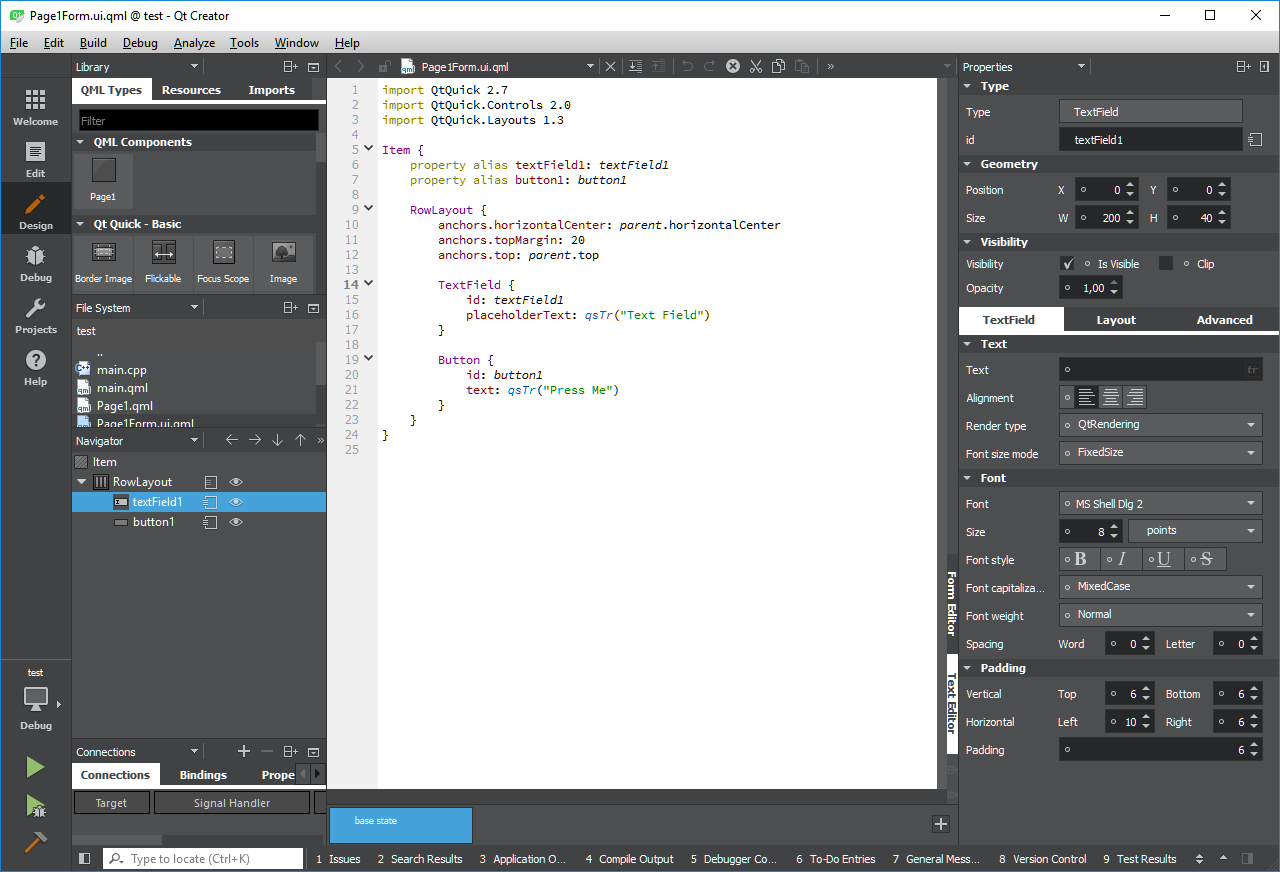Move item down in Navigator with down arrow
This screenshot has height=872, width=1280.
(x=277, y=440)
